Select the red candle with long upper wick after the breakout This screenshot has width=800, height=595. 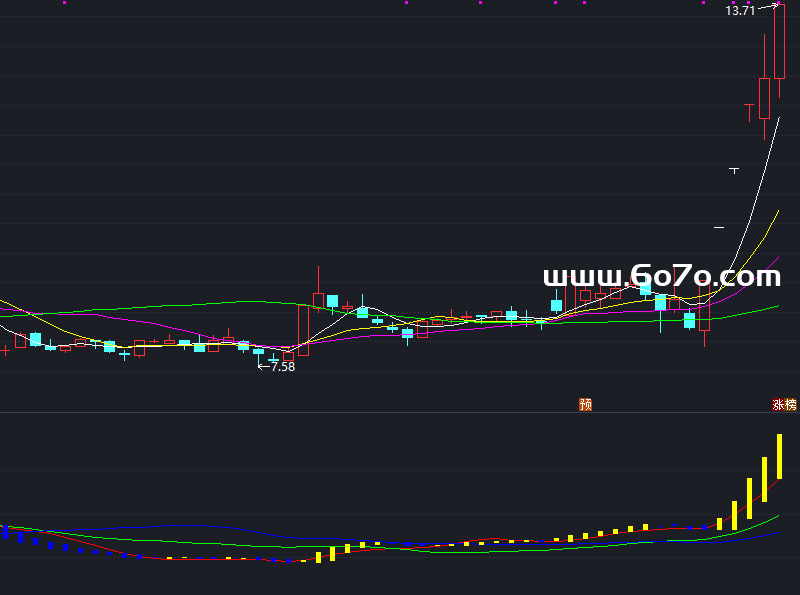coord(319,295)
